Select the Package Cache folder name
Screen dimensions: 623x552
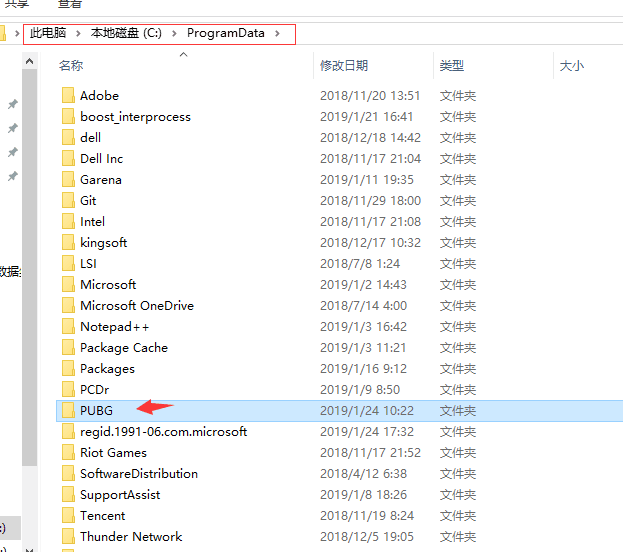pyautogui.click(x=124, y=348)
